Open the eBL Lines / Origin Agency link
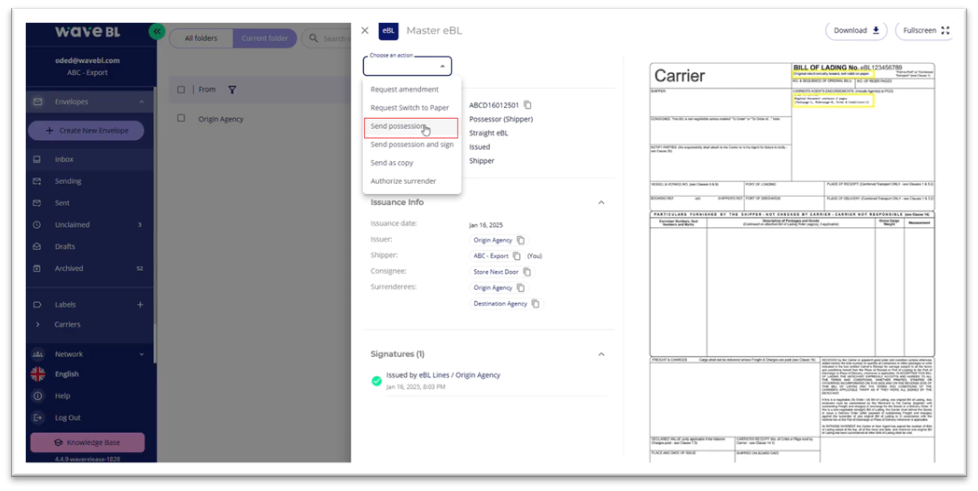Image resolution: width=978 pixels, height=491 pixels. click(460, 375)
